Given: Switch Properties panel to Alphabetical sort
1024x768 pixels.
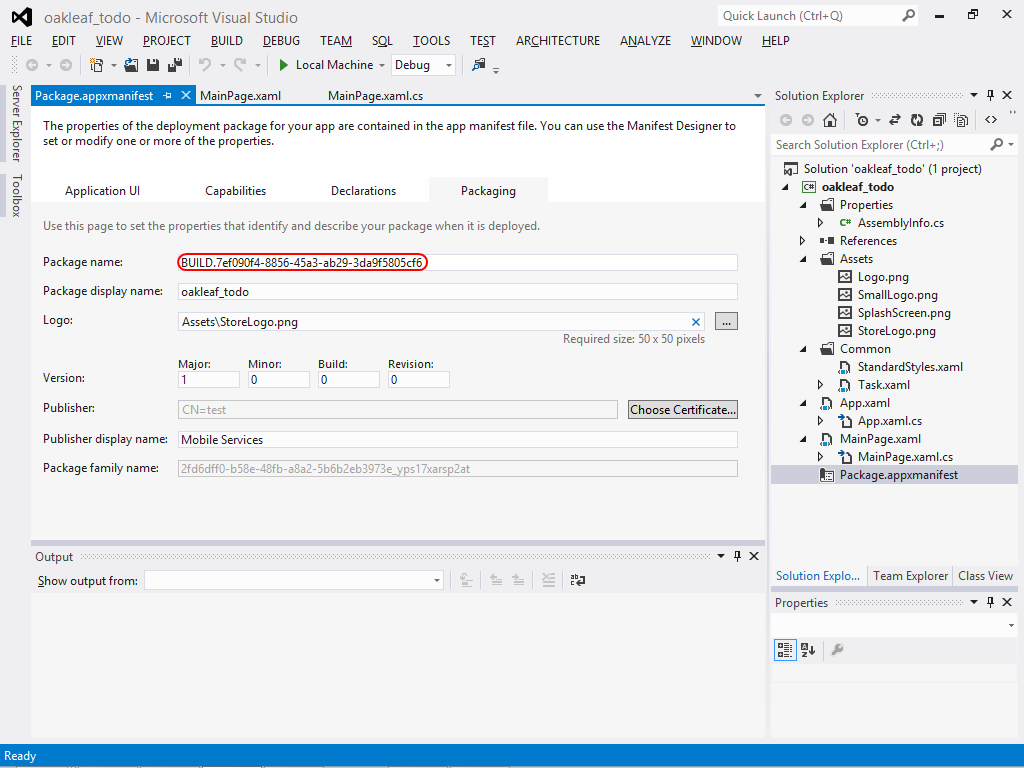Looking at the screenshot, I should [808, 650].
